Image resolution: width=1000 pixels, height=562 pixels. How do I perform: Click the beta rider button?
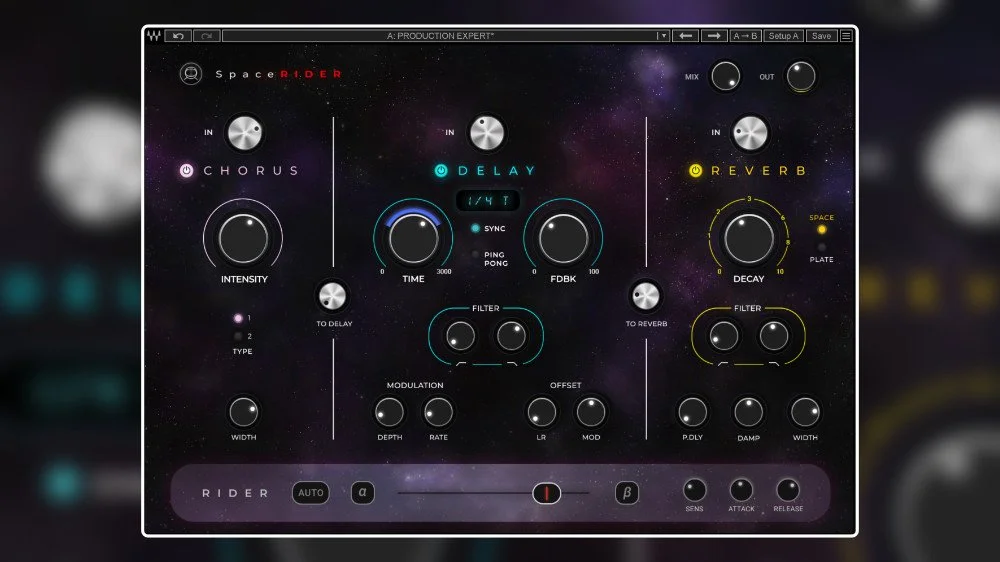pos(627,492)
